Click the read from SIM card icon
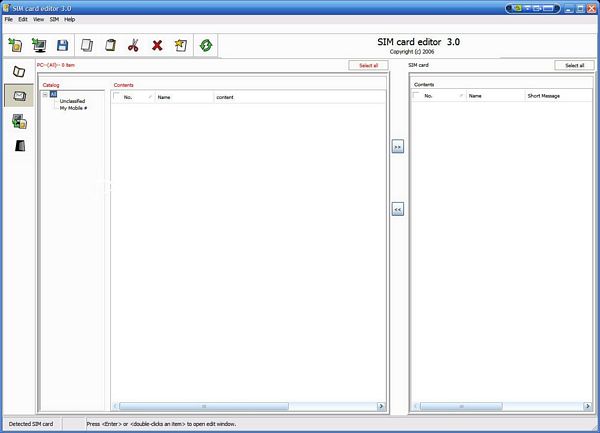600x433 pixels. (x=15, y=45)
